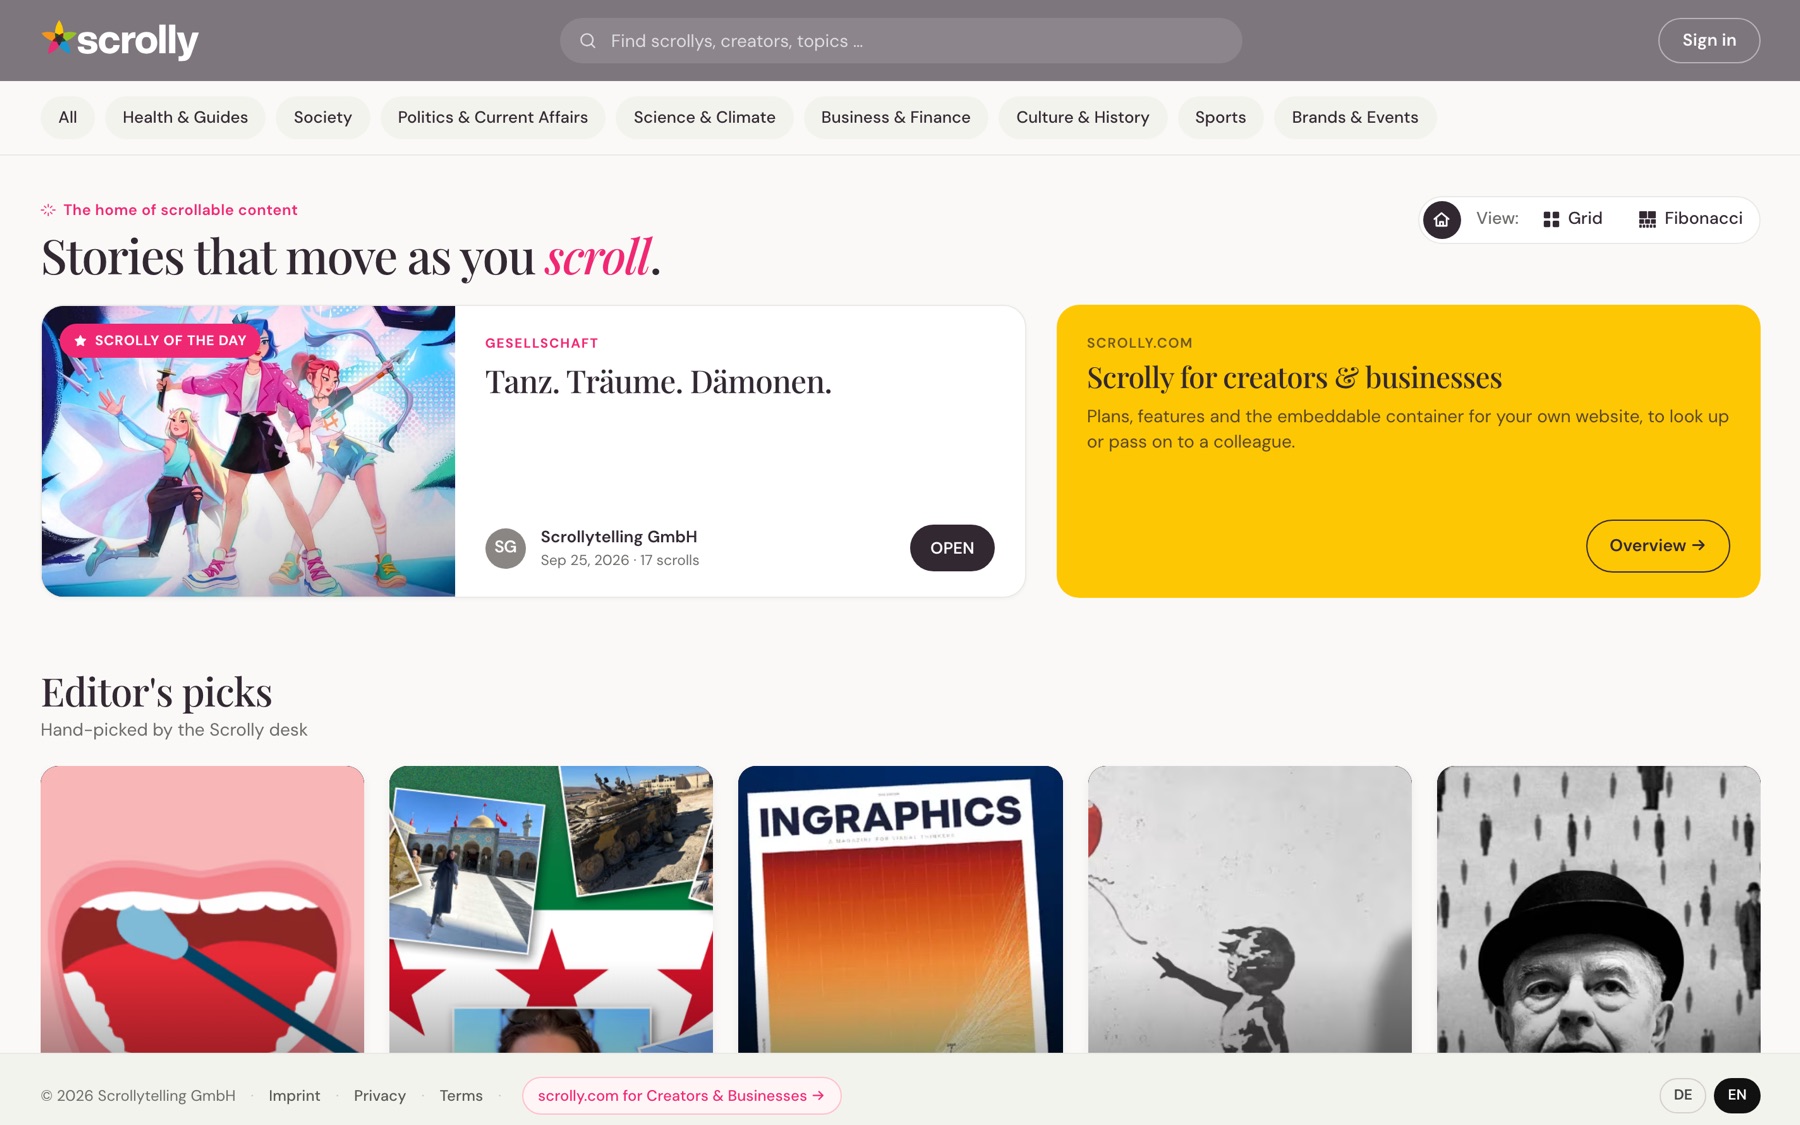1800x1125 pixels.
Task: Switch to Fibonacci view
Action: pos(1690,219)
